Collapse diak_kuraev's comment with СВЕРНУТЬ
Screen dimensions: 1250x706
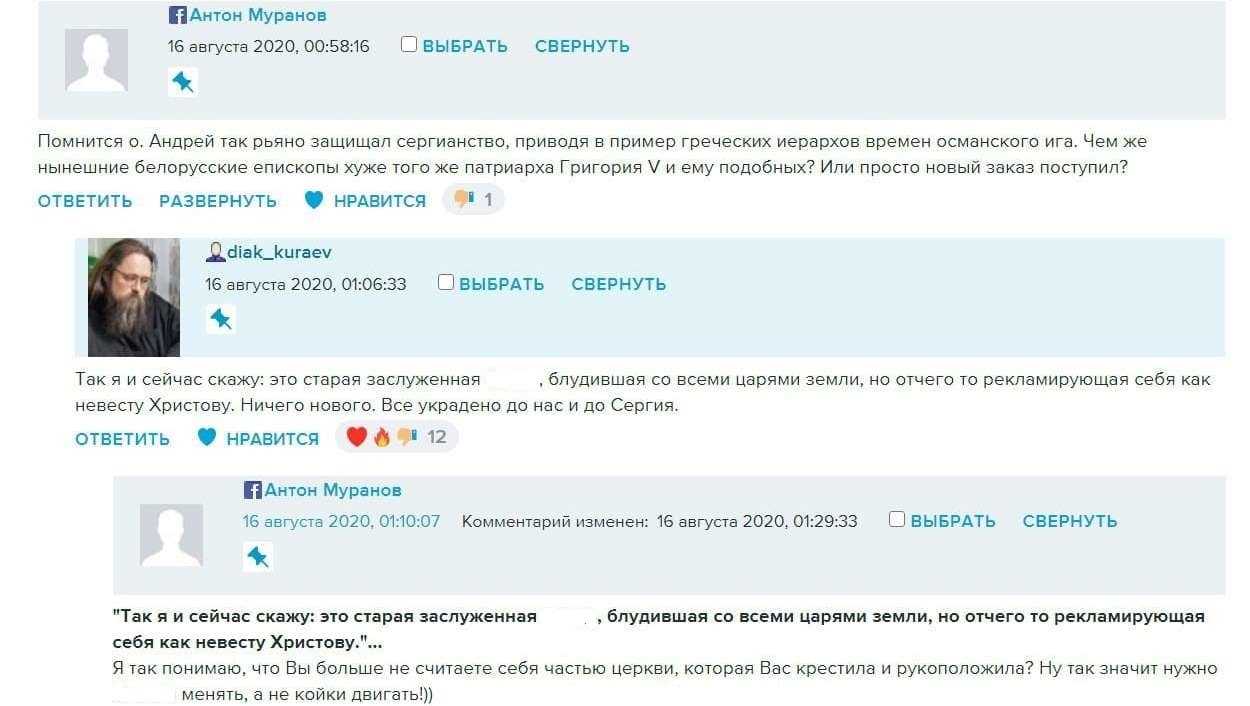tap(619, 284)
